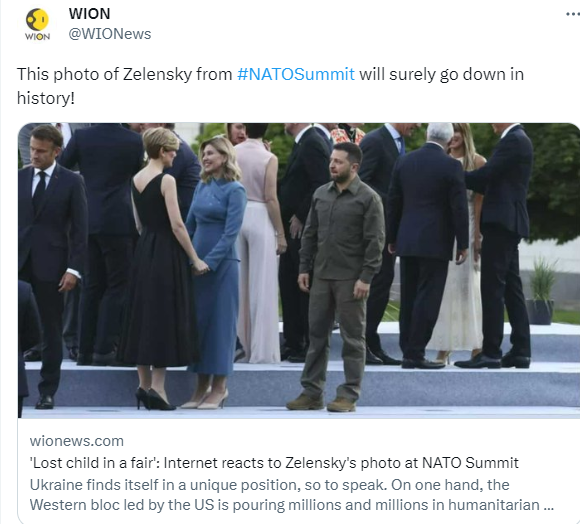The width and height of the screenshot is (580, 524).
Task: Open the tweet's more options ellipsis
Action: click(573, 14)
